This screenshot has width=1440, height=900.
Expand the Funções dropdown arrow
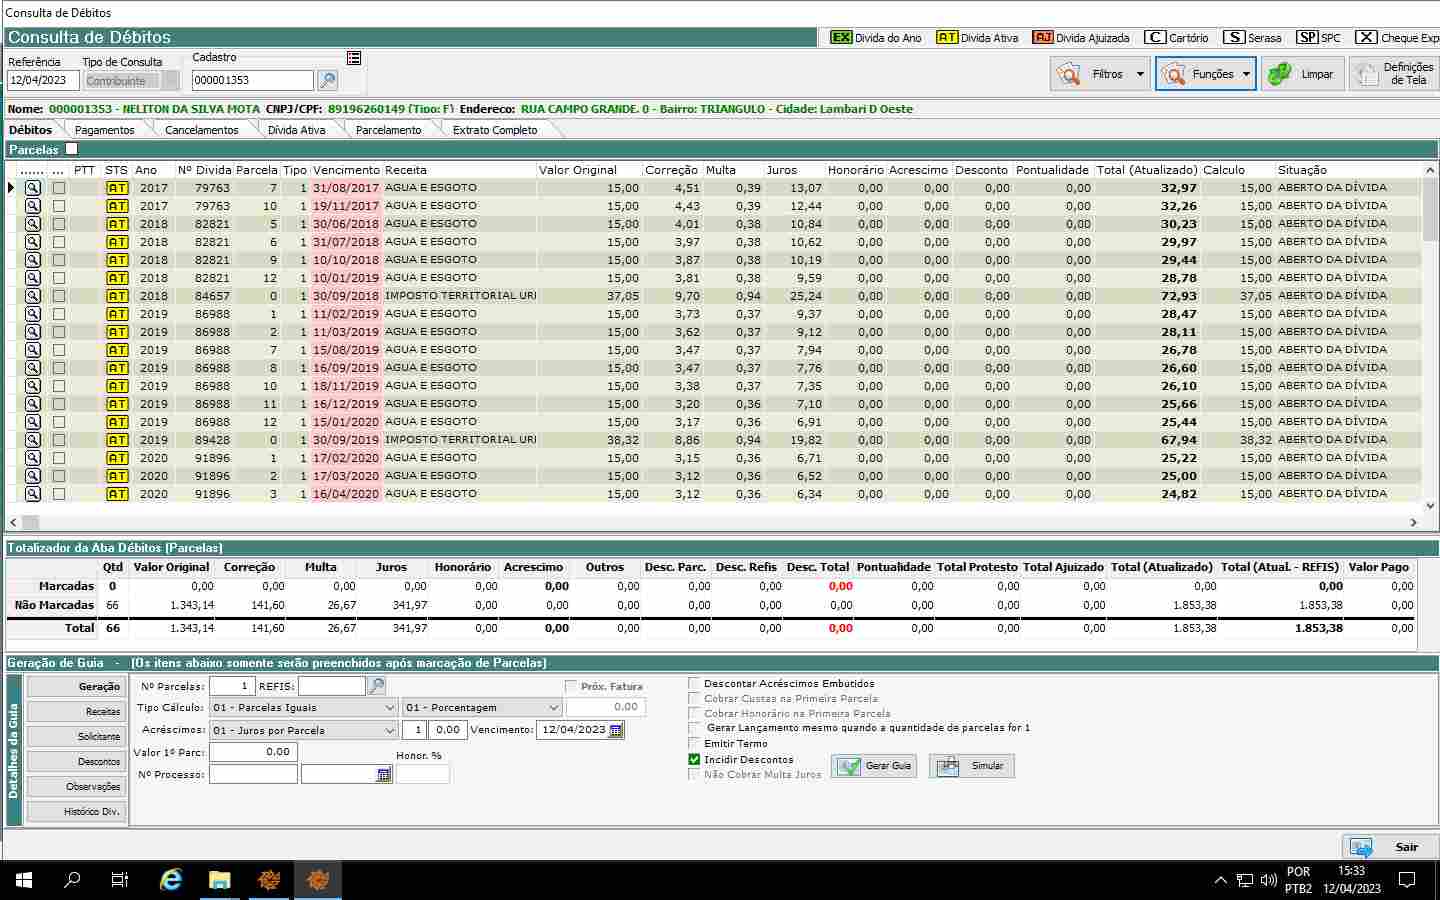1246,74
